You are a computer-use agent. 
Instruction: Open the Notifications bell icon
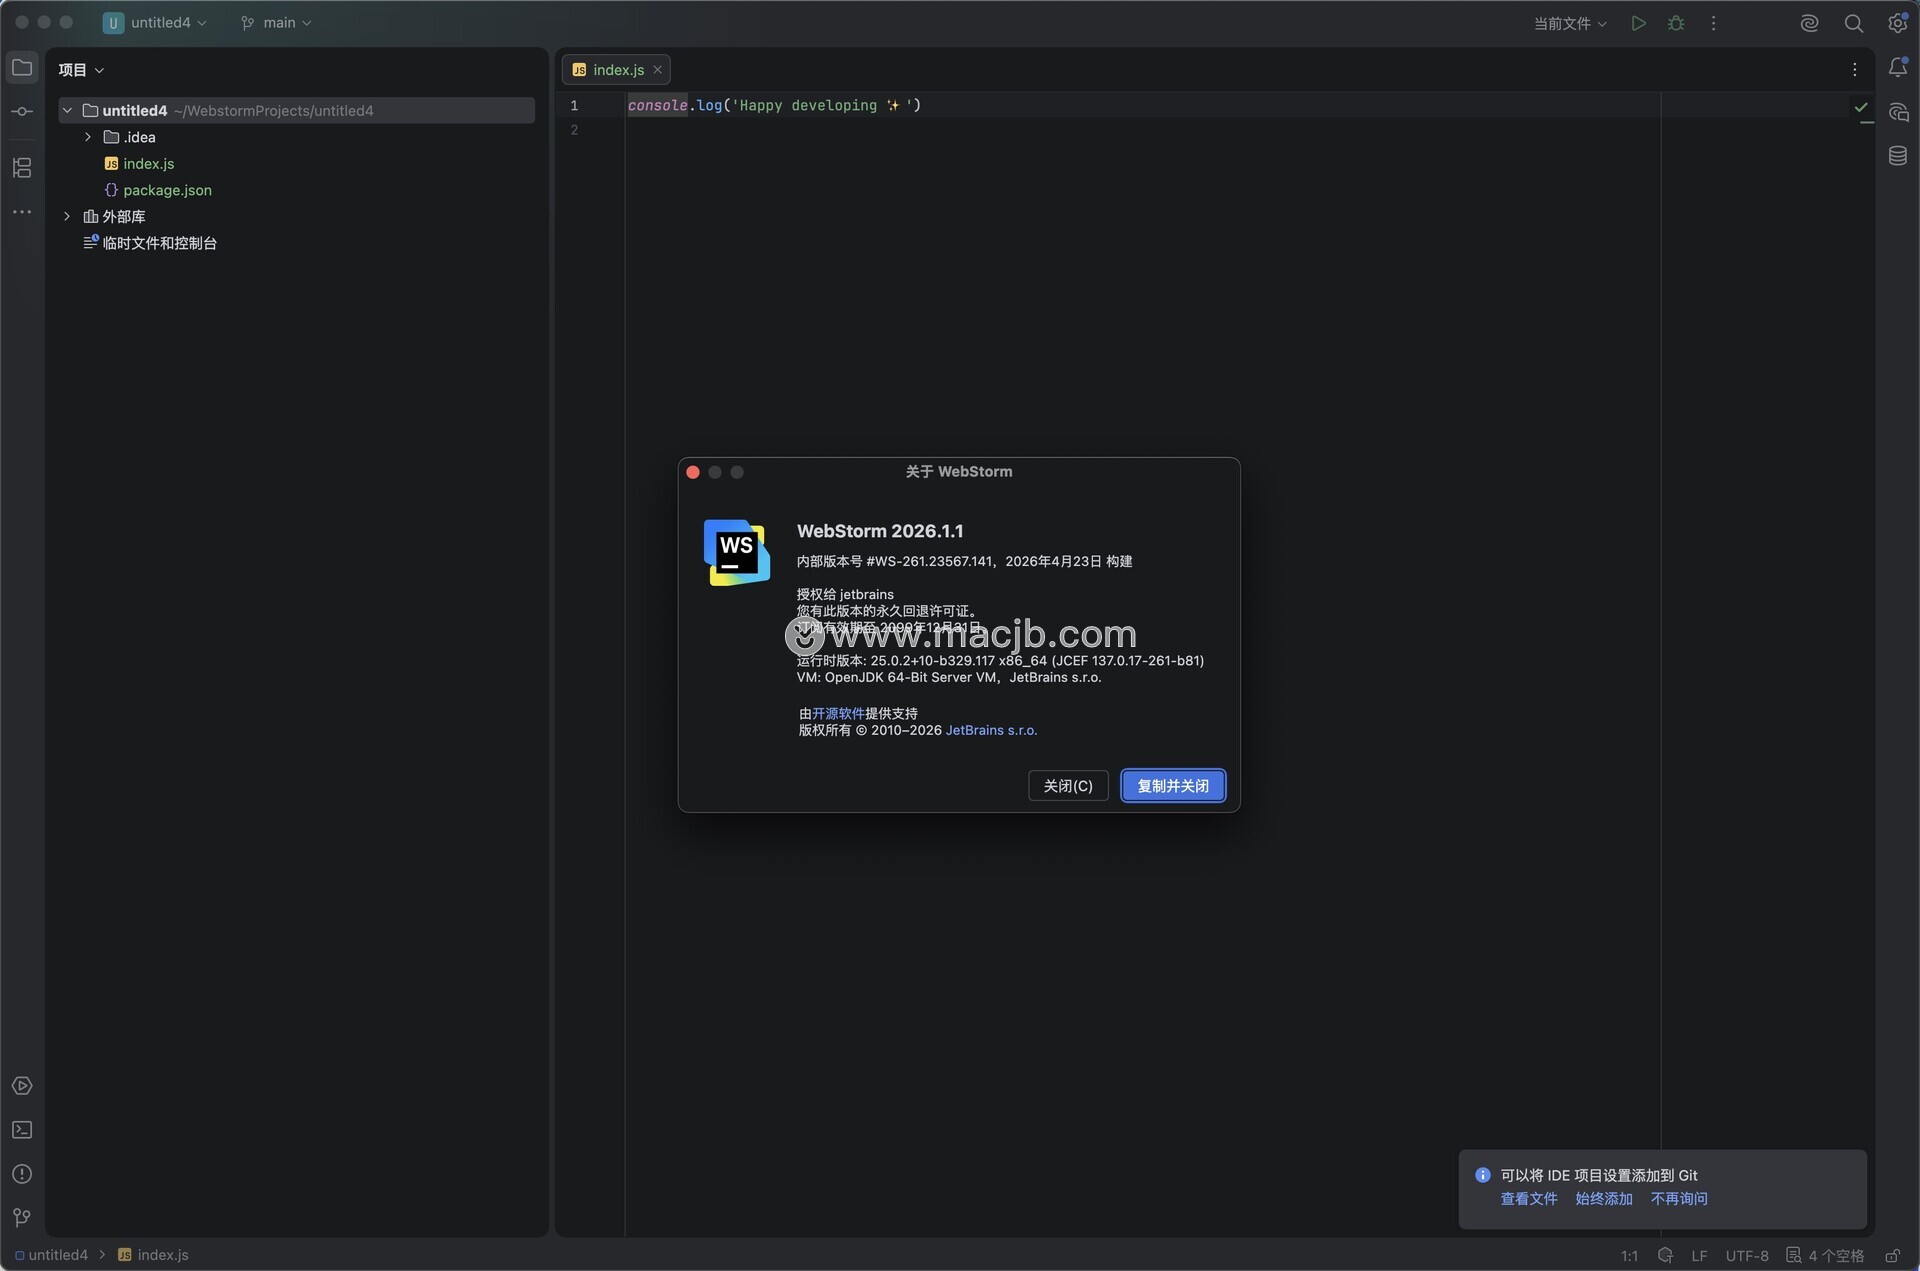[x=1897, y=68]
